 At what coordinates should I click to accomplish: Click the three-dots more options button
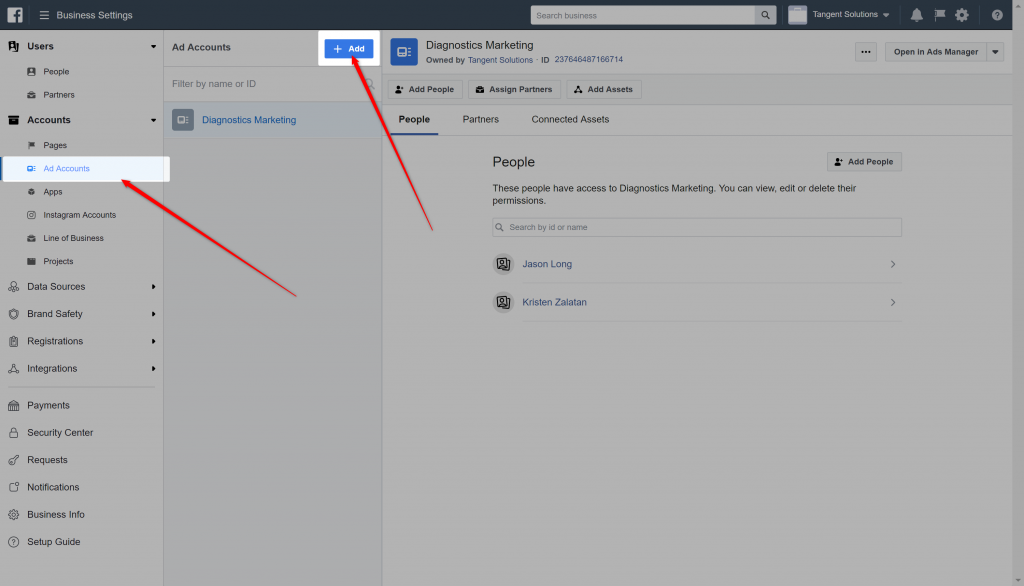(x=865, y=52)
